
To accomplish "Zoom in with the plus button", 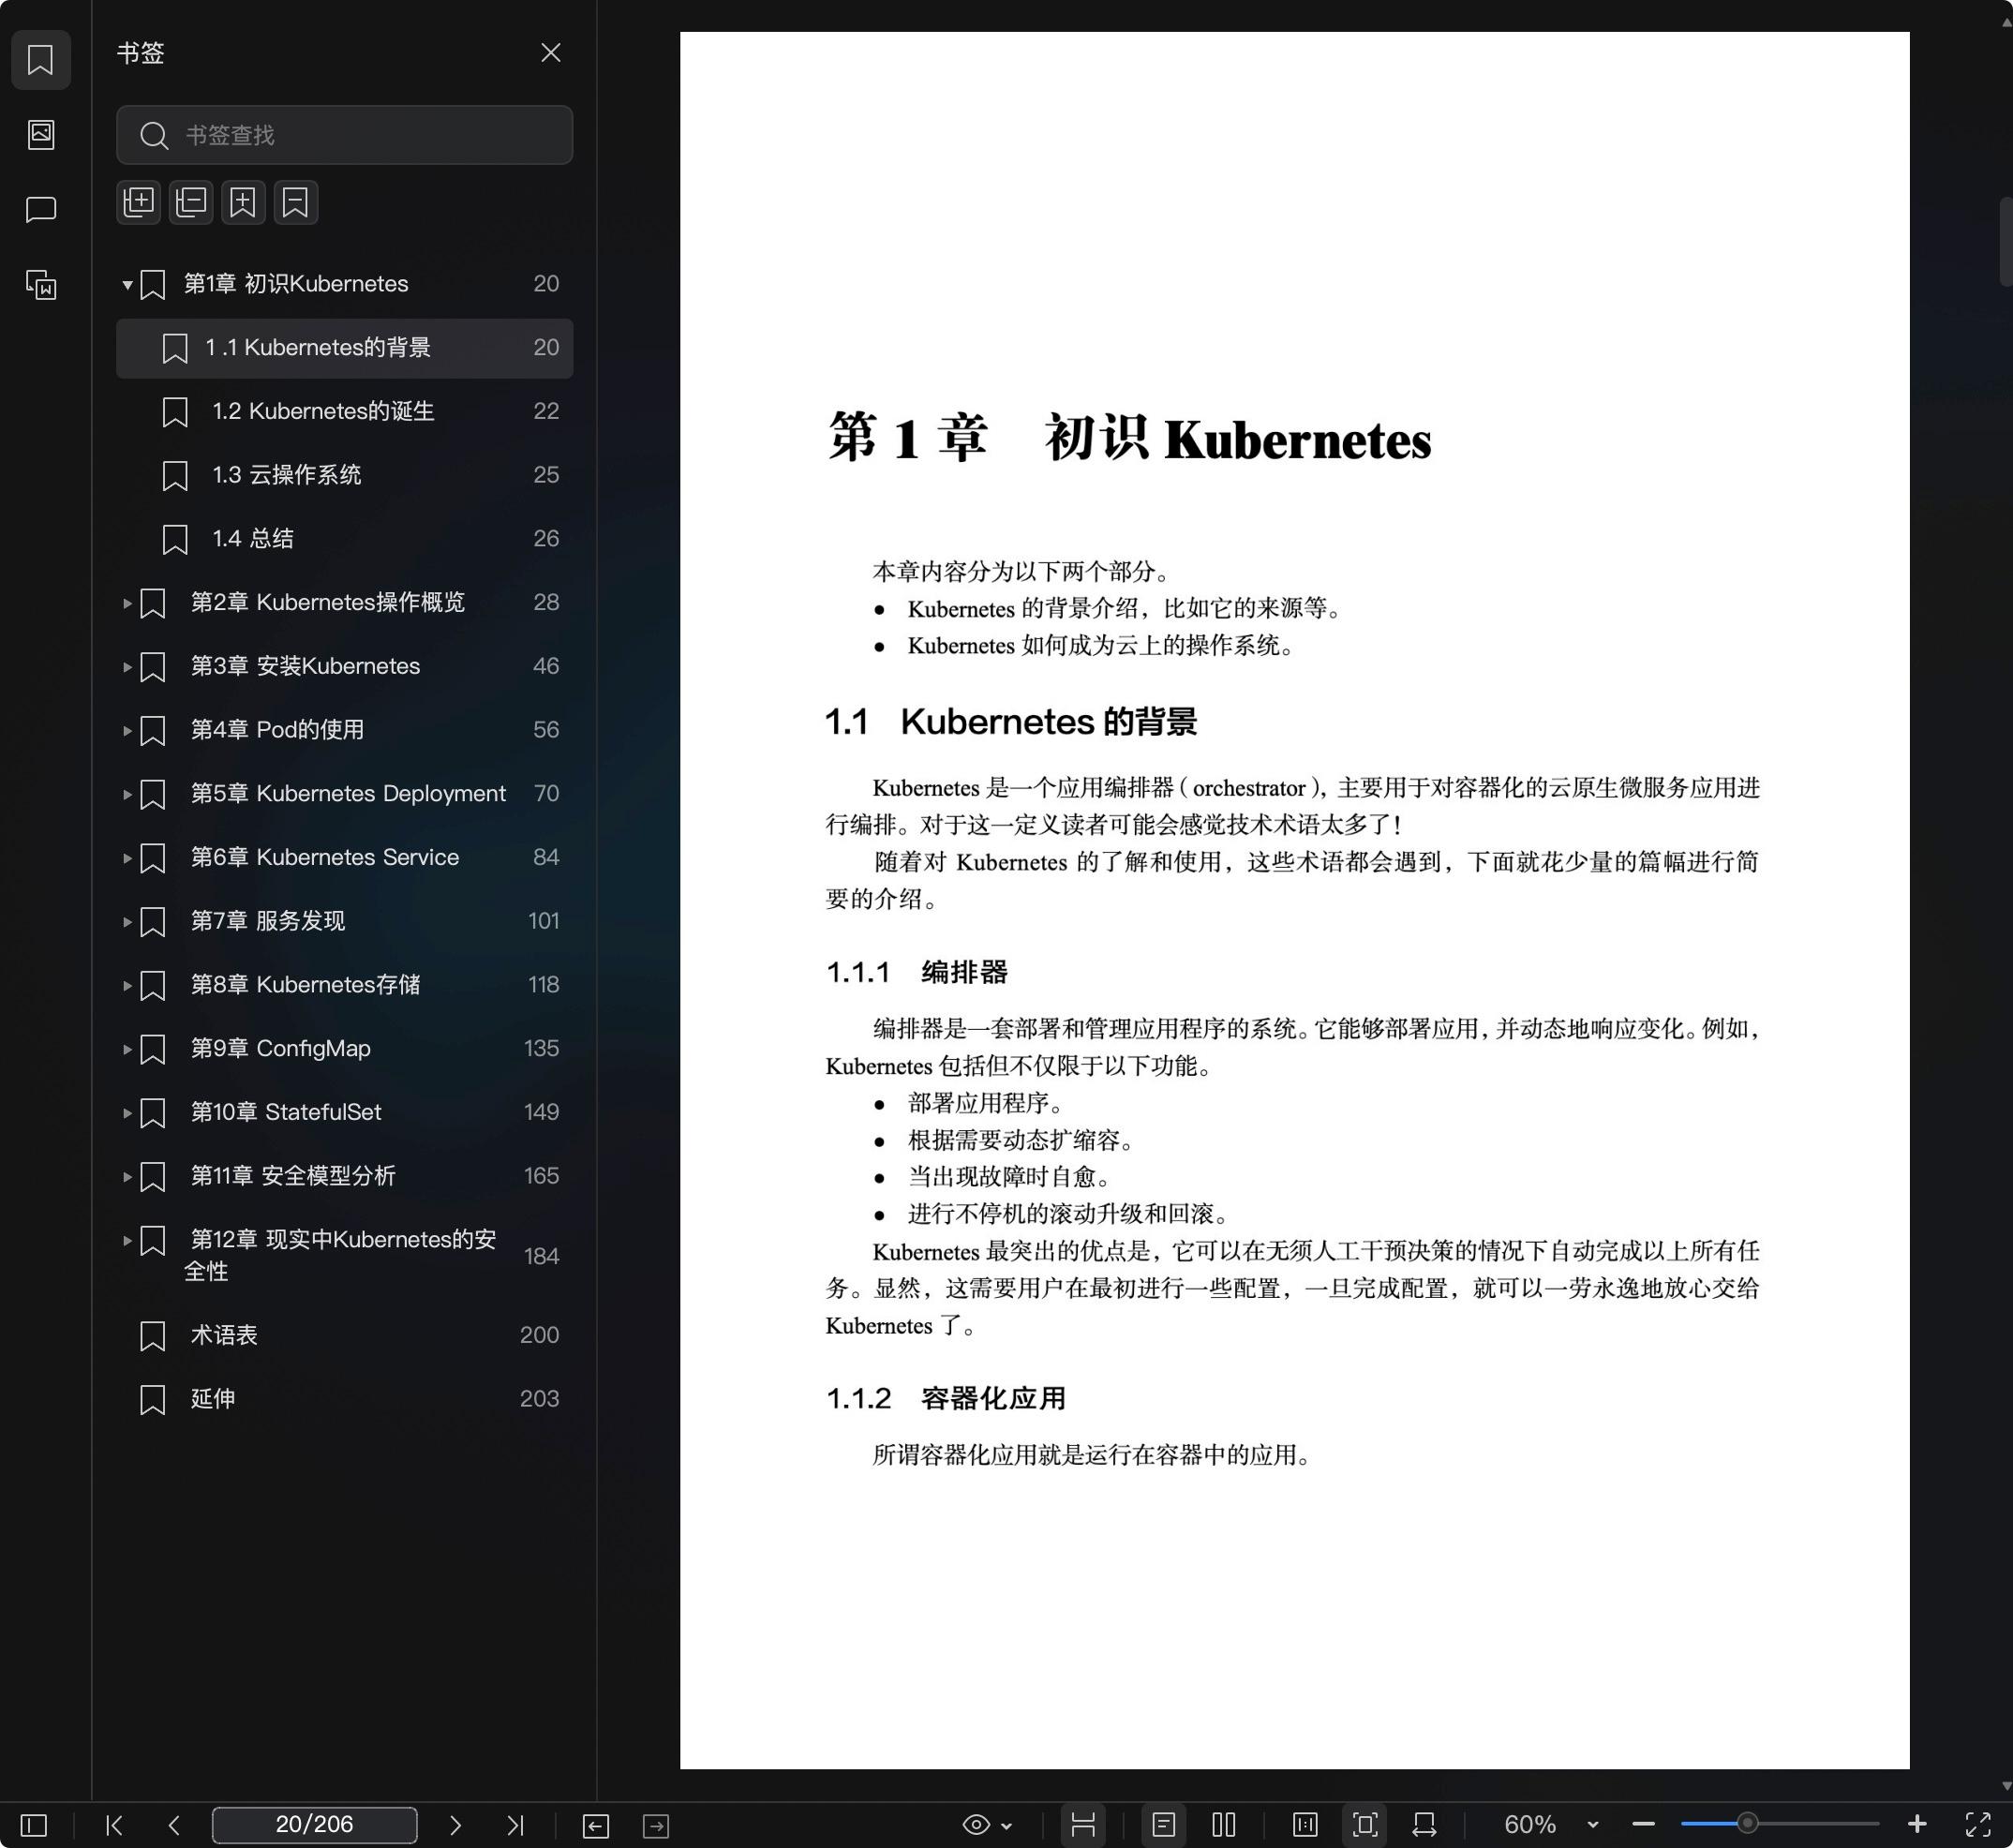I will point(1917,1825).
